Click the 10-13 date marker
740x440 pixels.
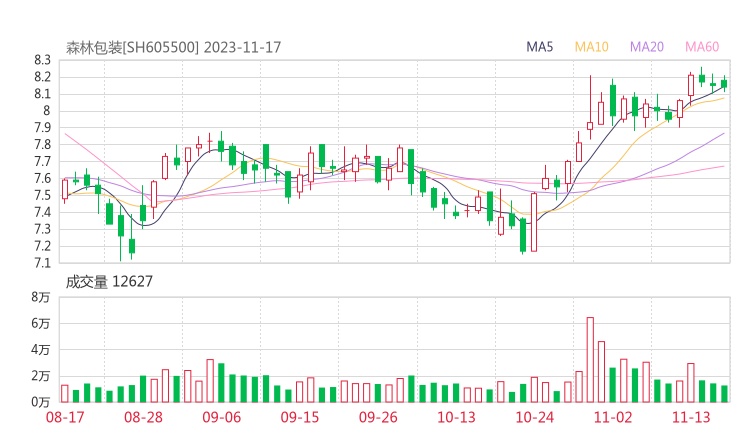456,417
